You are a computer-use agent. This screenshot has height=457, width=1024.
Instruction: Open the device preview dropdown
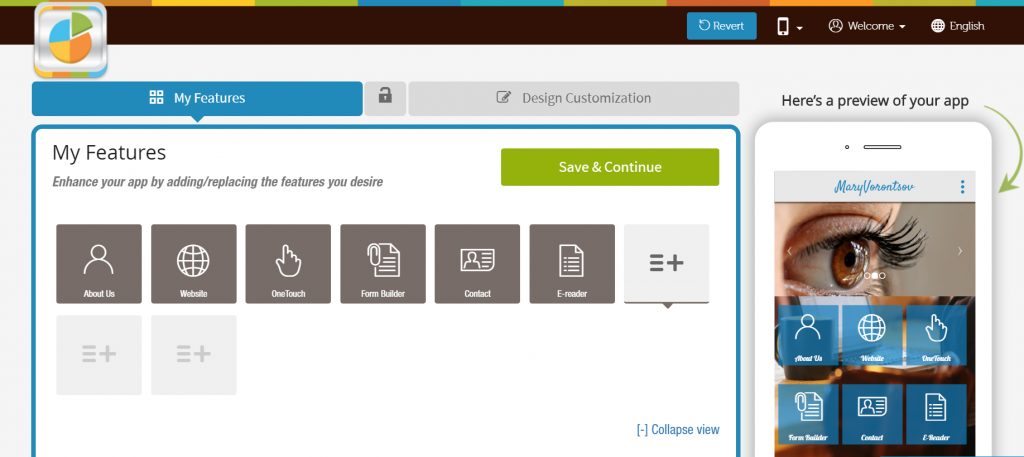(x=789, y=26)
